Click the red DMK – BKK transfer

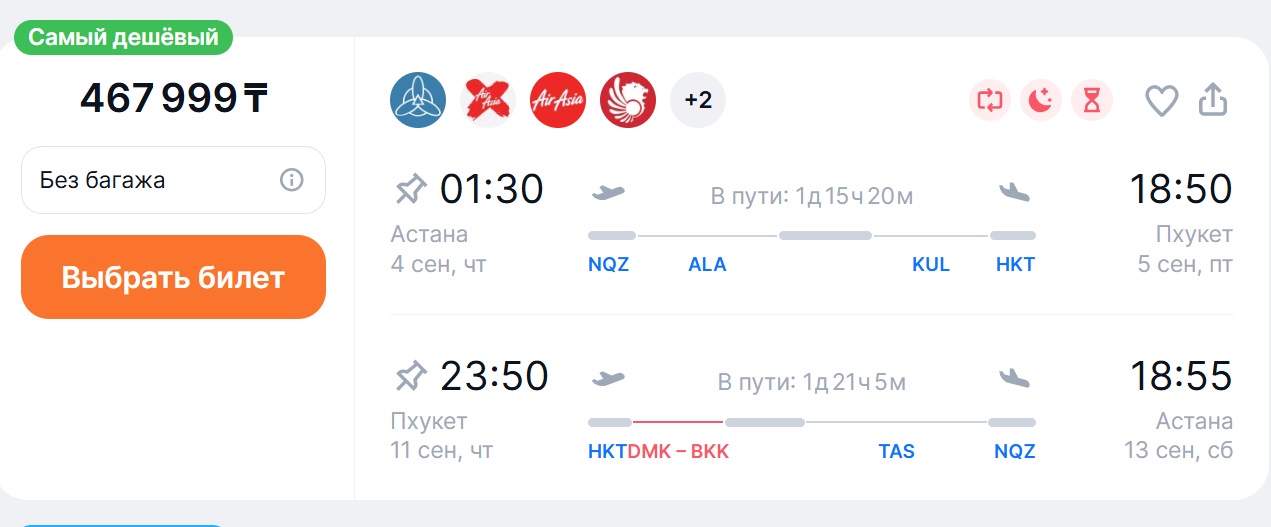pos(678,451)
